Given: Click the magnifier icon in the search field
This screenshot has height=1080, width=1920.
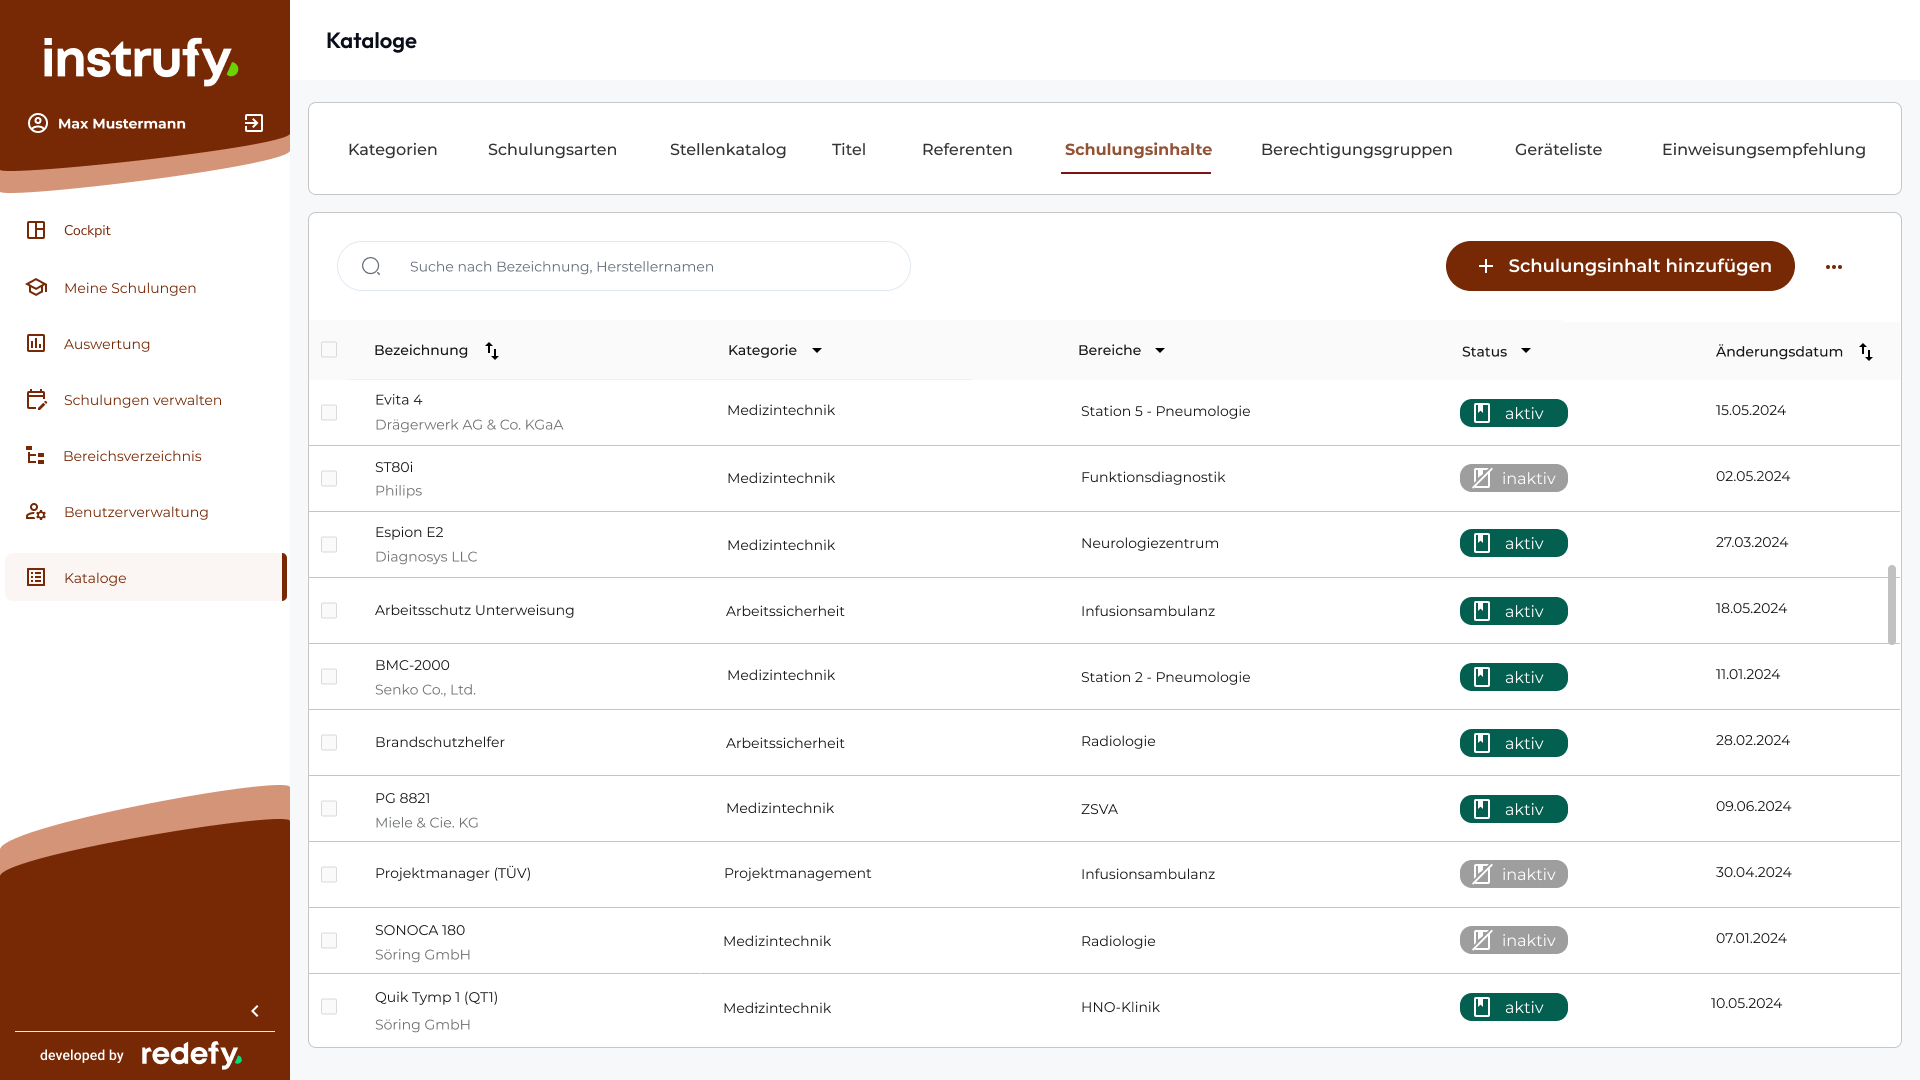Looking at the screenshot, I should 371,266.
